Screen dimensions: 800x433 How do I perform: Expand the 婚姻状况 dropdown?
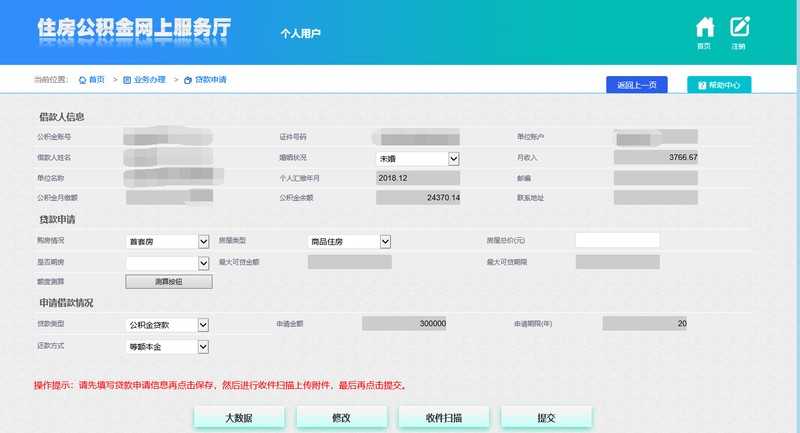tap(417, 158)
